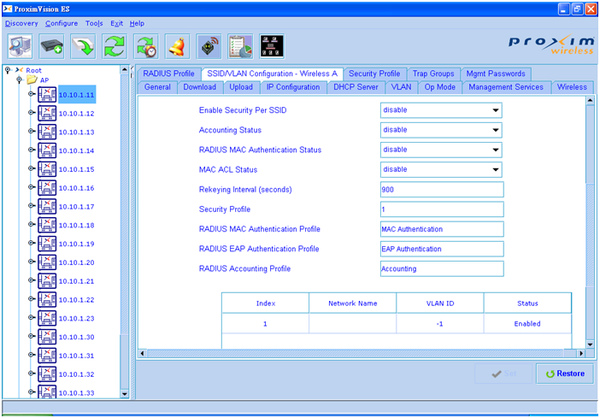Click the device icon for 10.10.1.16
This screenshot has width=600, height=418.
(x=47, y=188)
